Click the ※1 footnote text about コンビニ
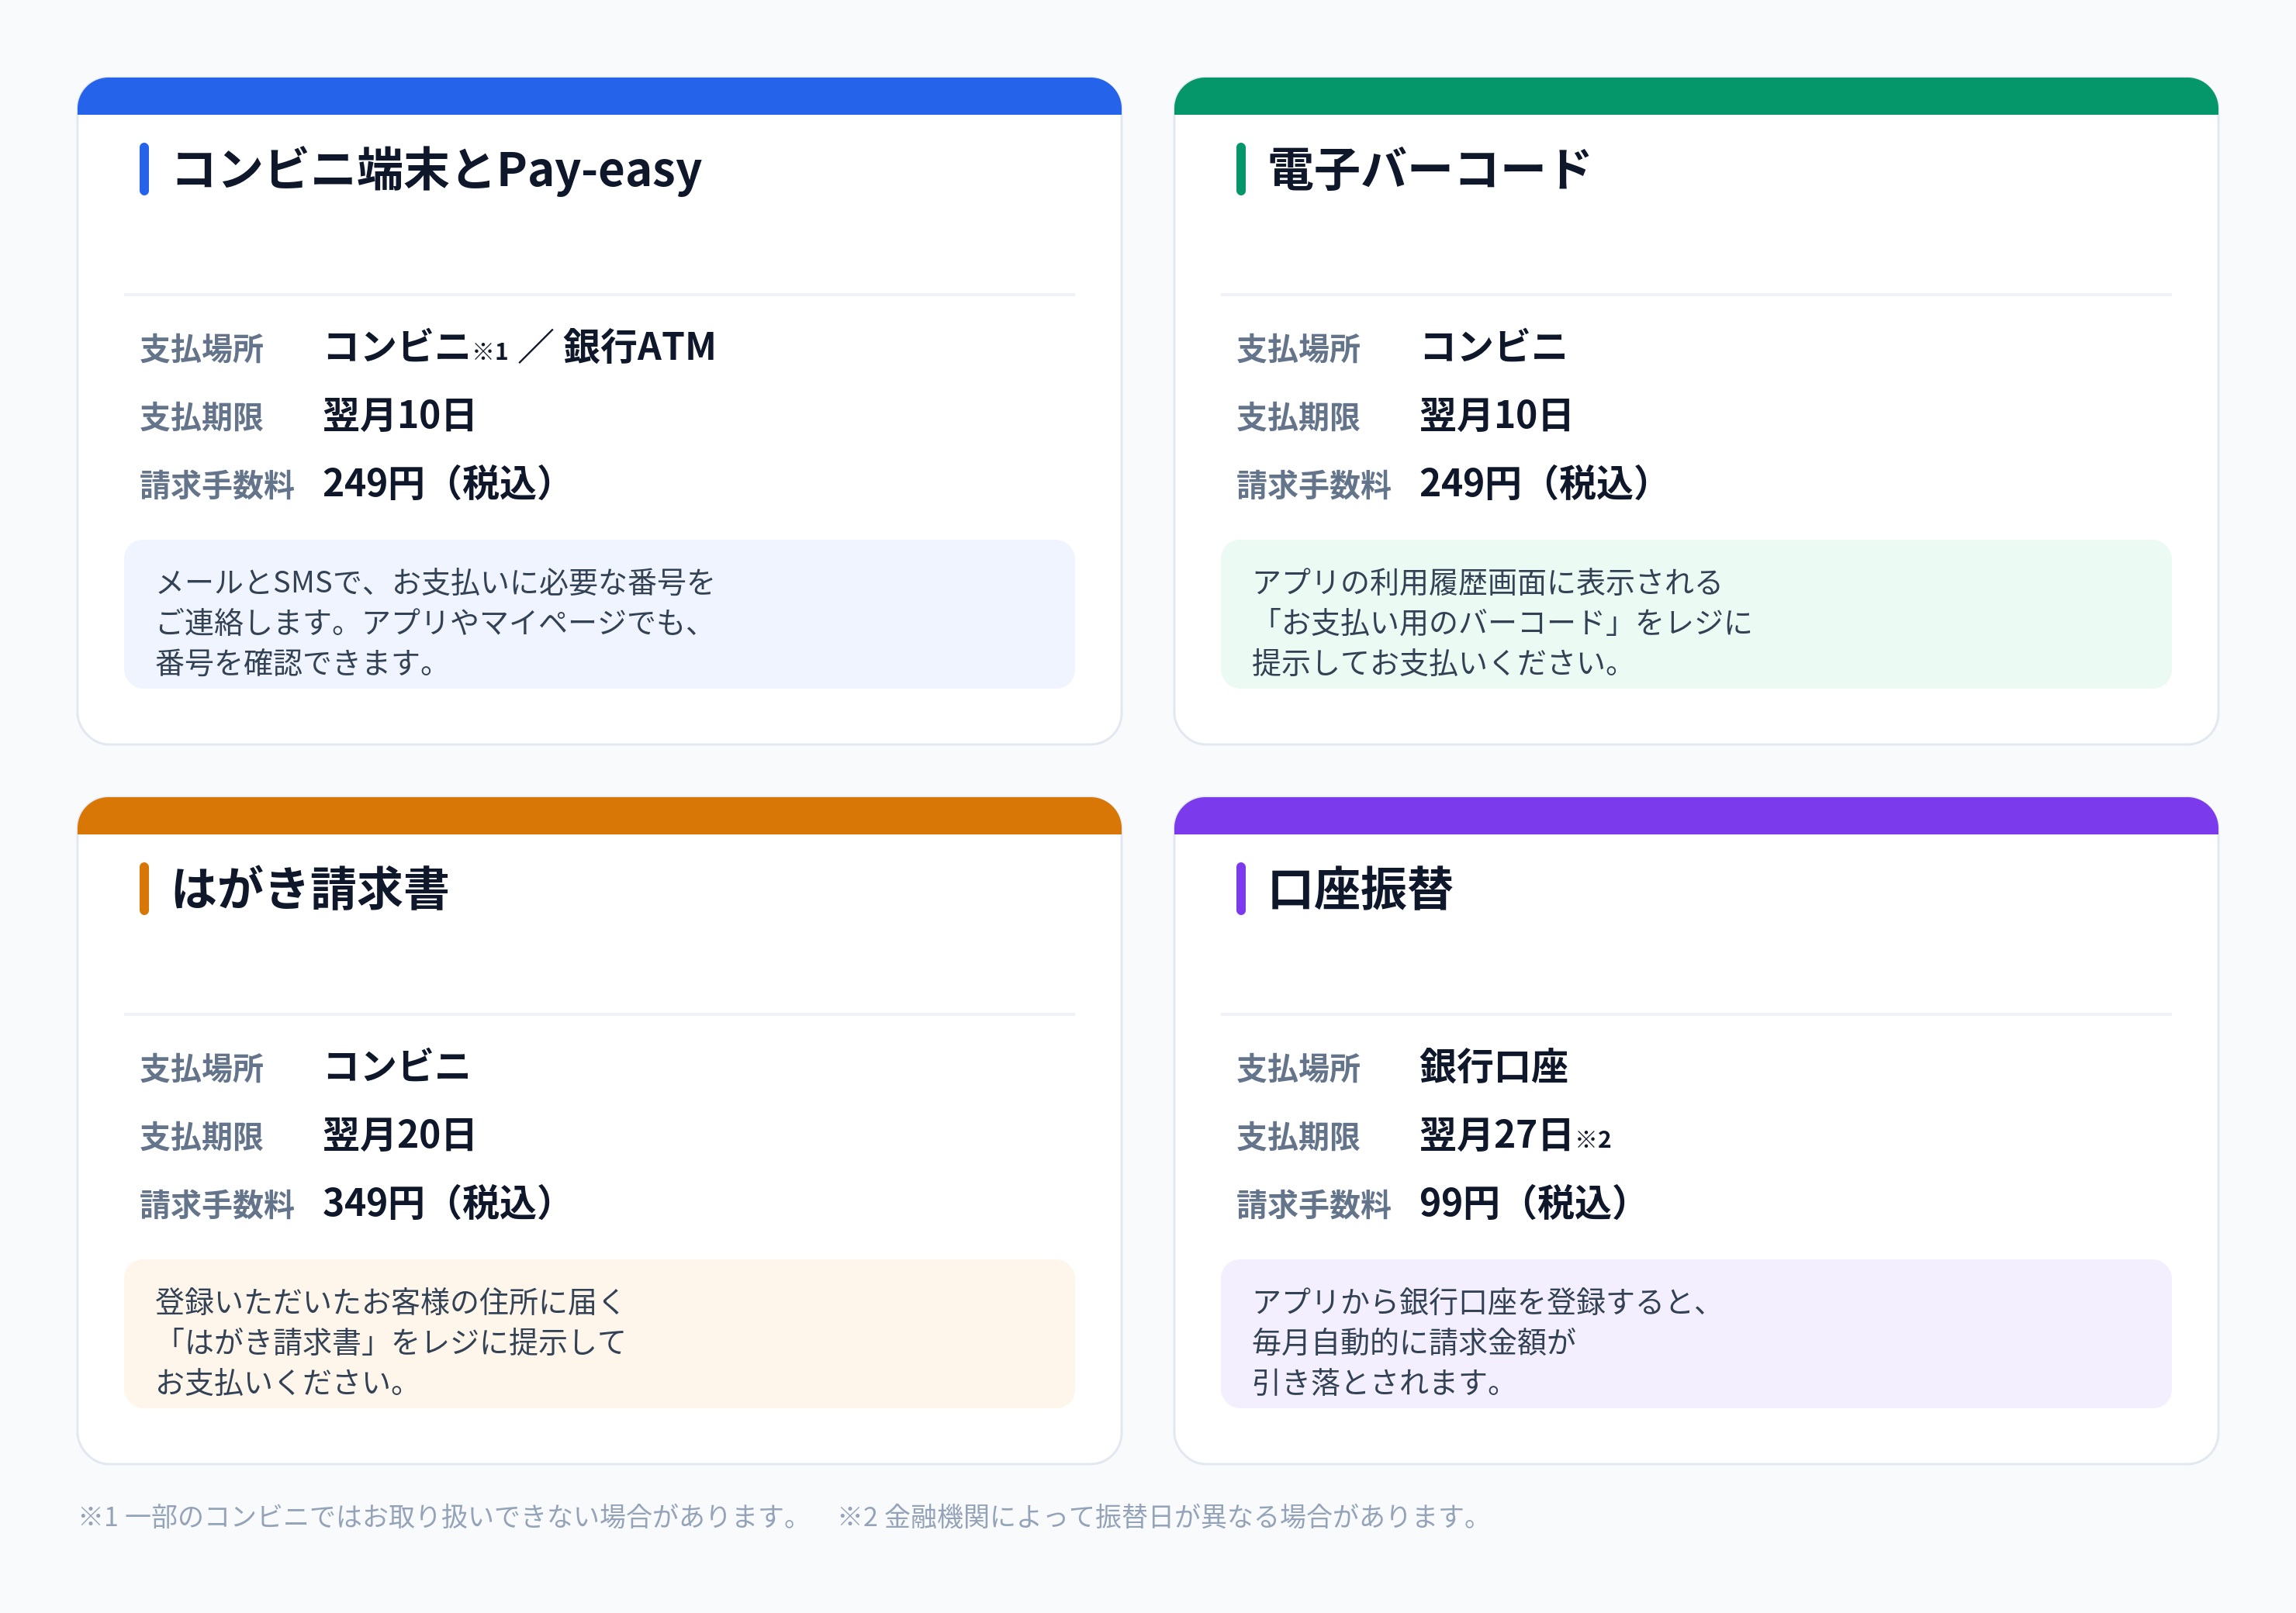Image resolution: width=2296 pixels, height=1613 pixels. 441,1517
